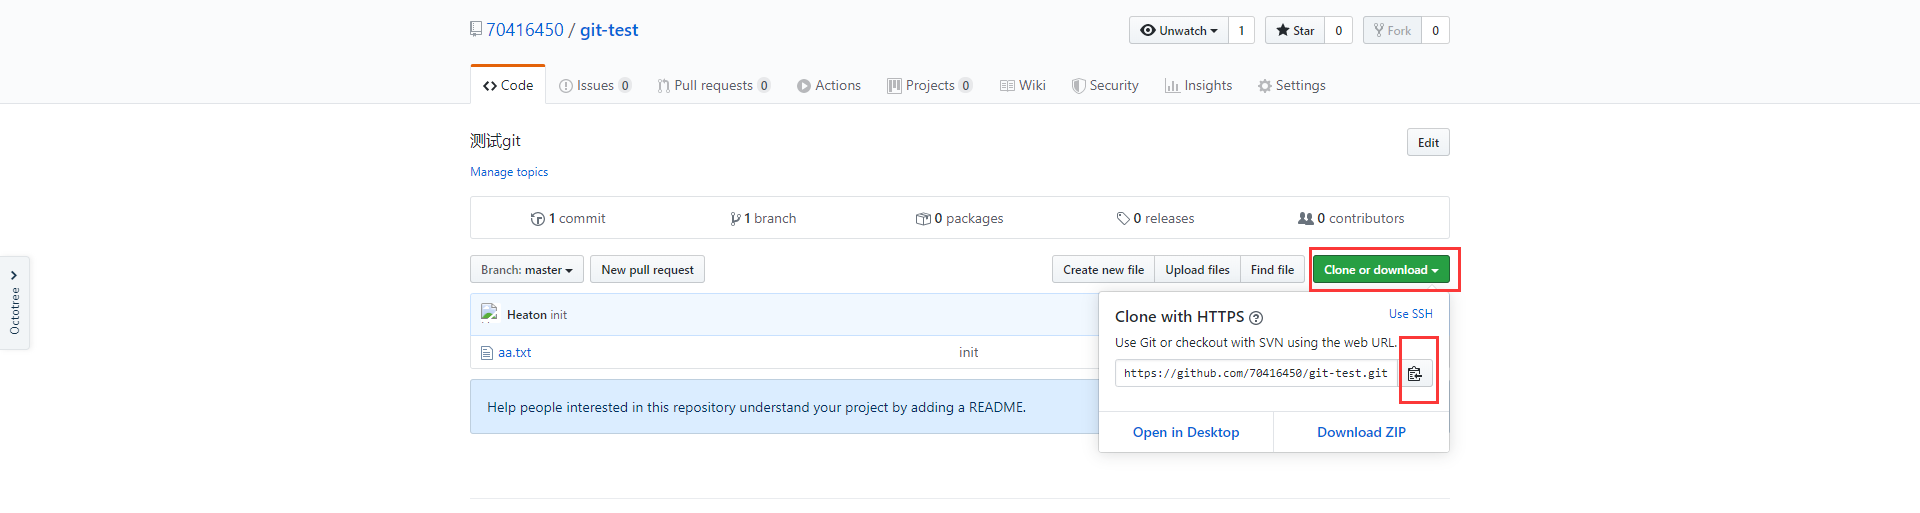Open the init commit in the header row

click(x=559, y=315)
